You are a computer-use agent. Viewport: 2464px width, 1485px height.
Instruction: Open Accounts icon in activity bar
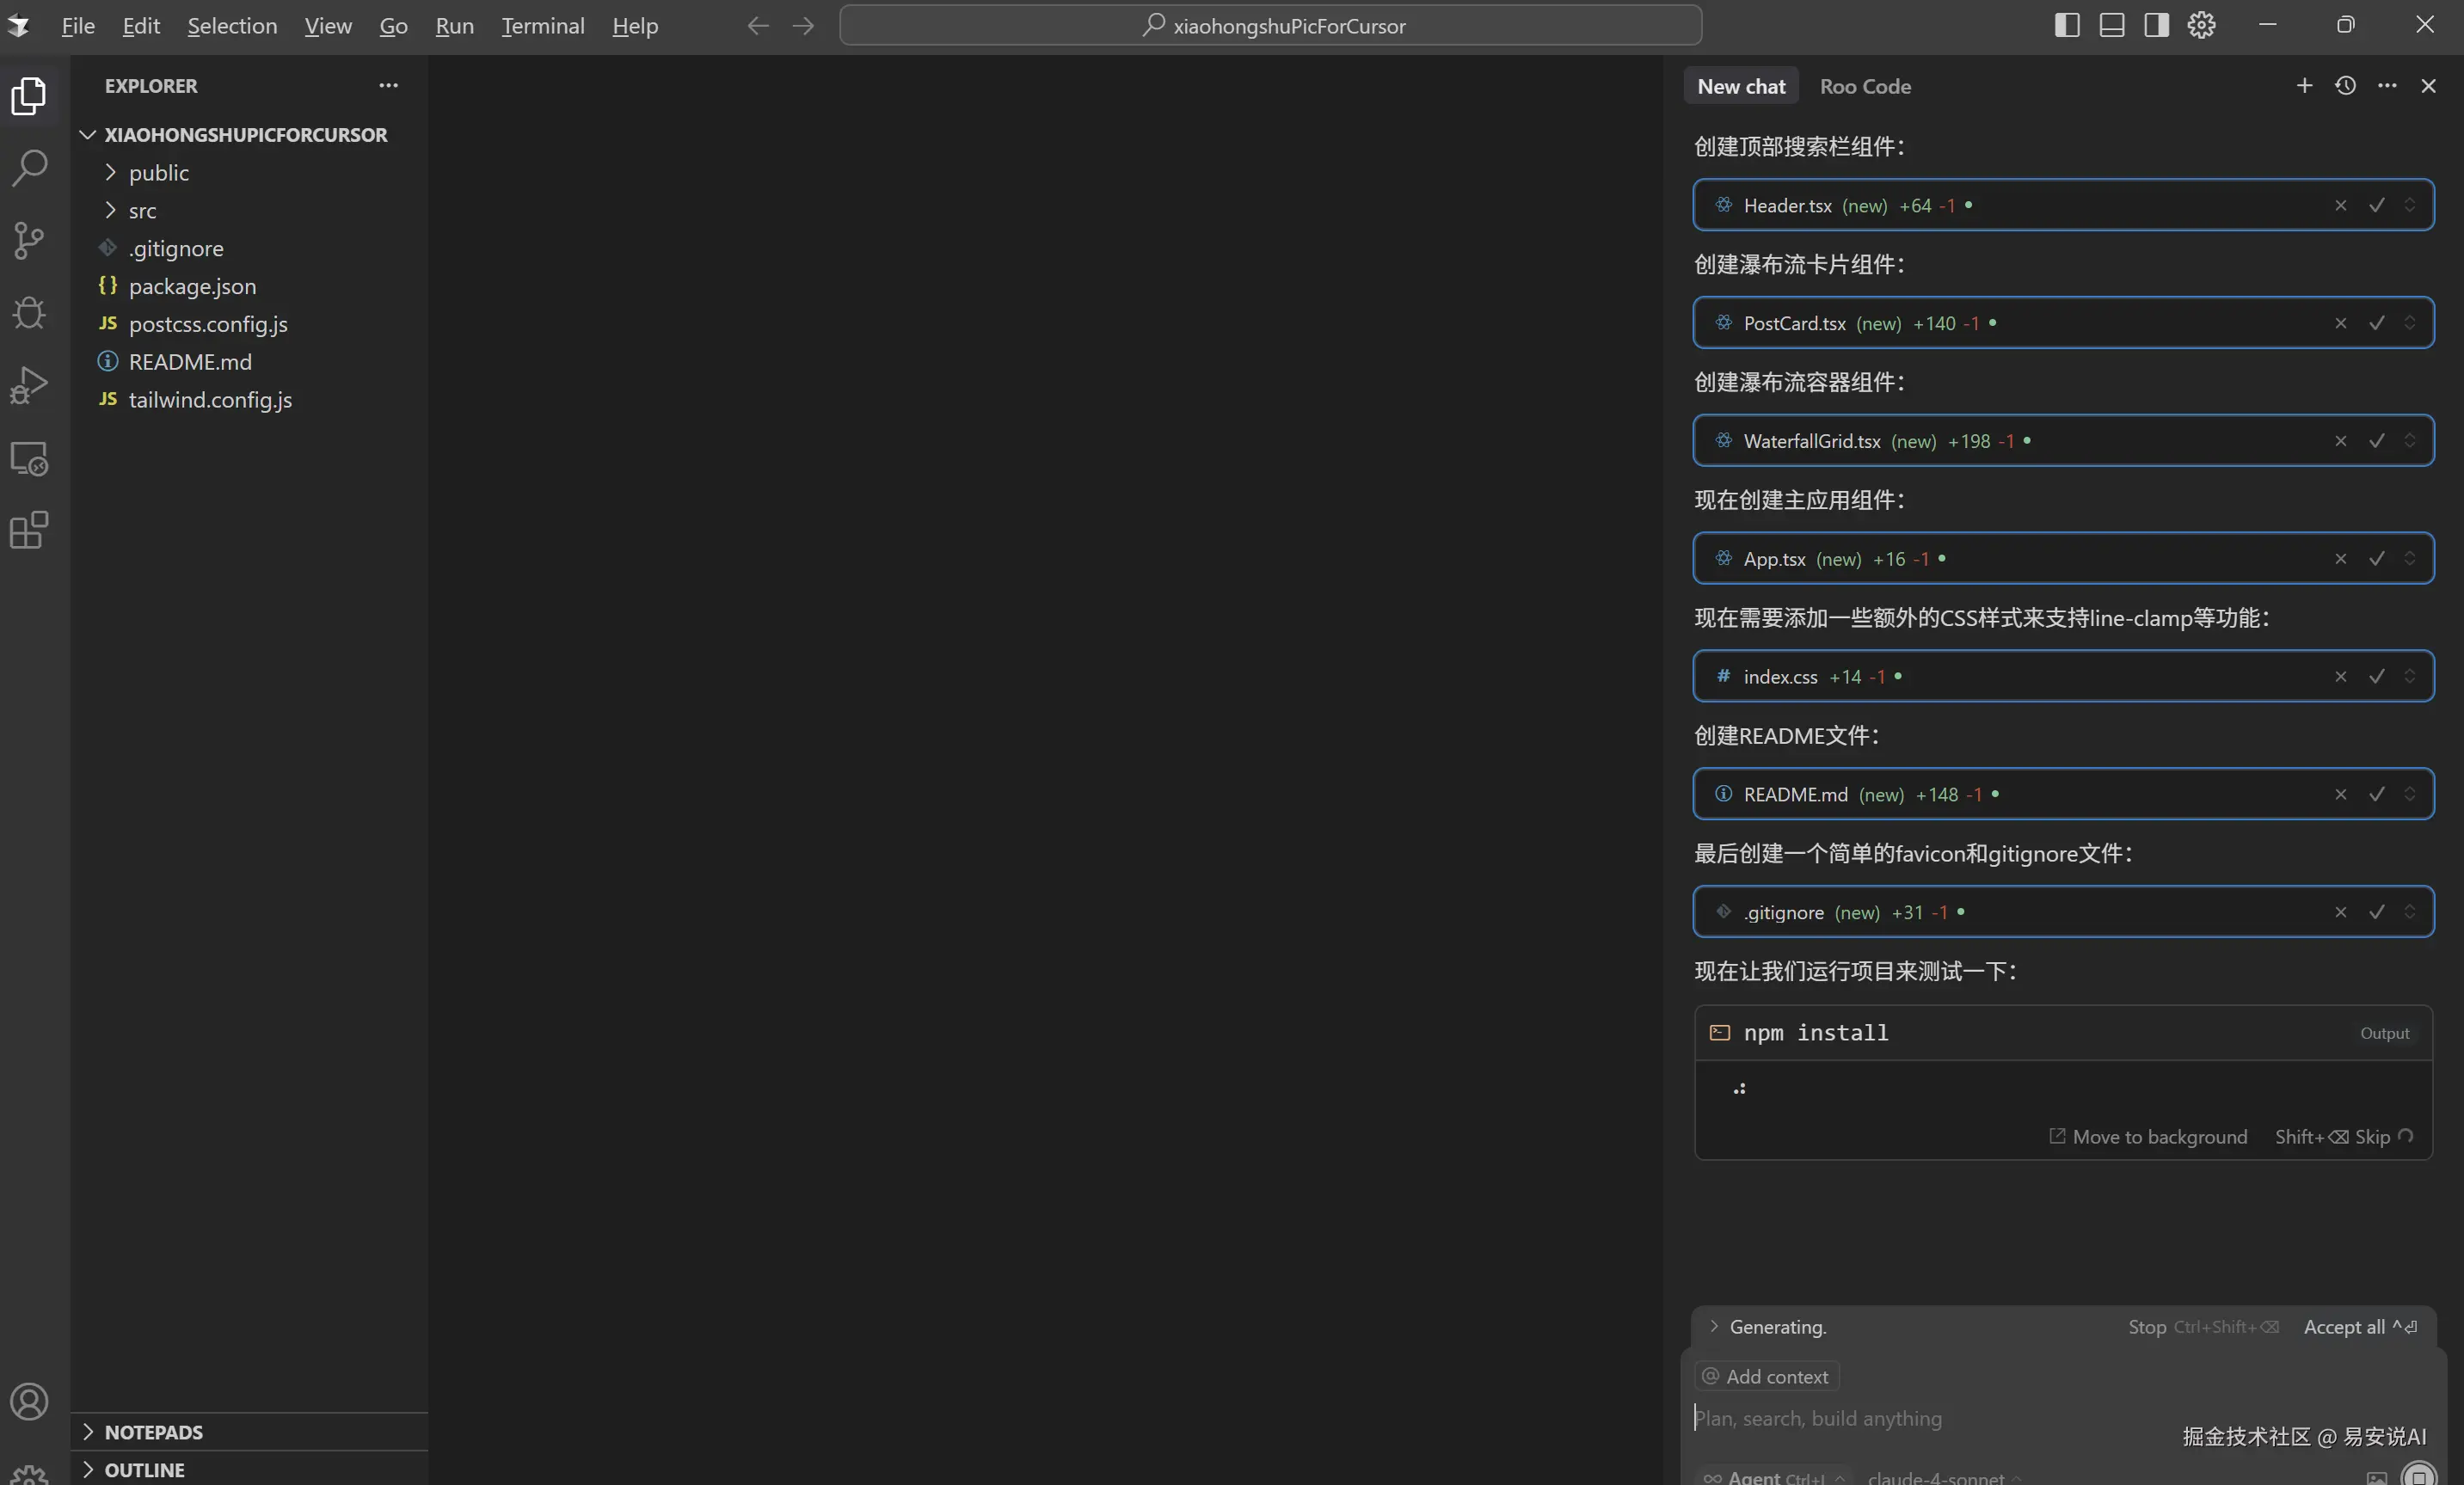29,1401
